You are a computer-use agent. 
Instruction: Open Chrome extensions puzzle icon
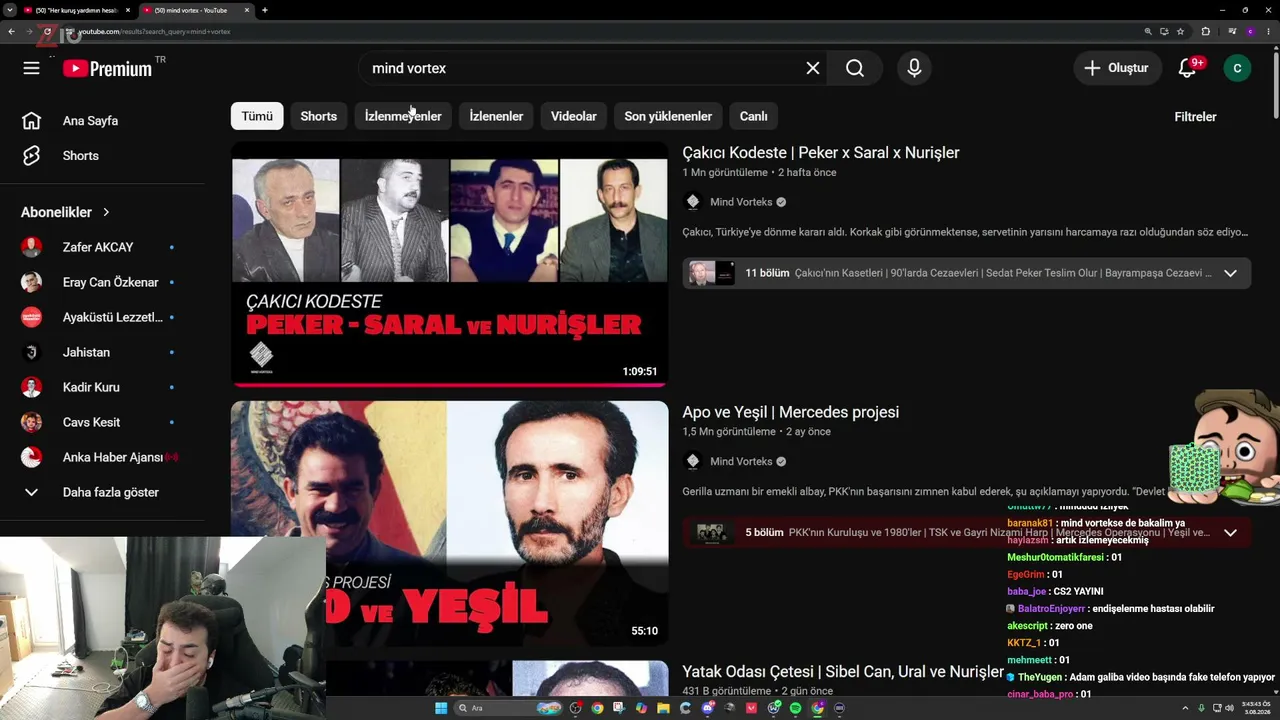[x=1205, y=31]
